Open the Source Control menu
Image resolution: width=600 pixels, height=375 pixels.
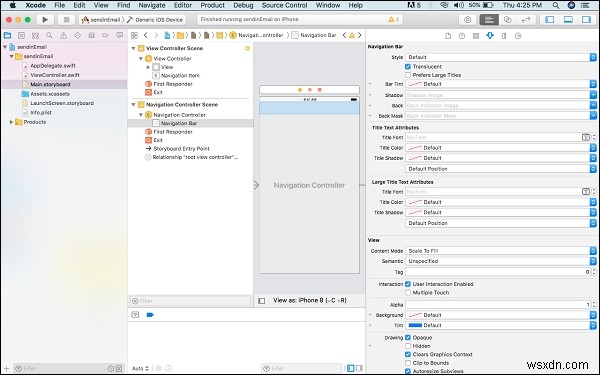pos(284,5)
